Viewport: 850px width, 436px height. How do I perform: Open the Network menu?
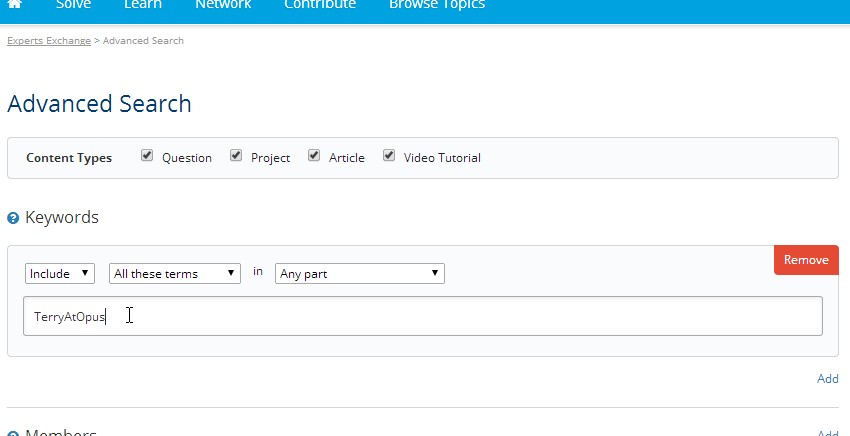(x=223, y=4)
